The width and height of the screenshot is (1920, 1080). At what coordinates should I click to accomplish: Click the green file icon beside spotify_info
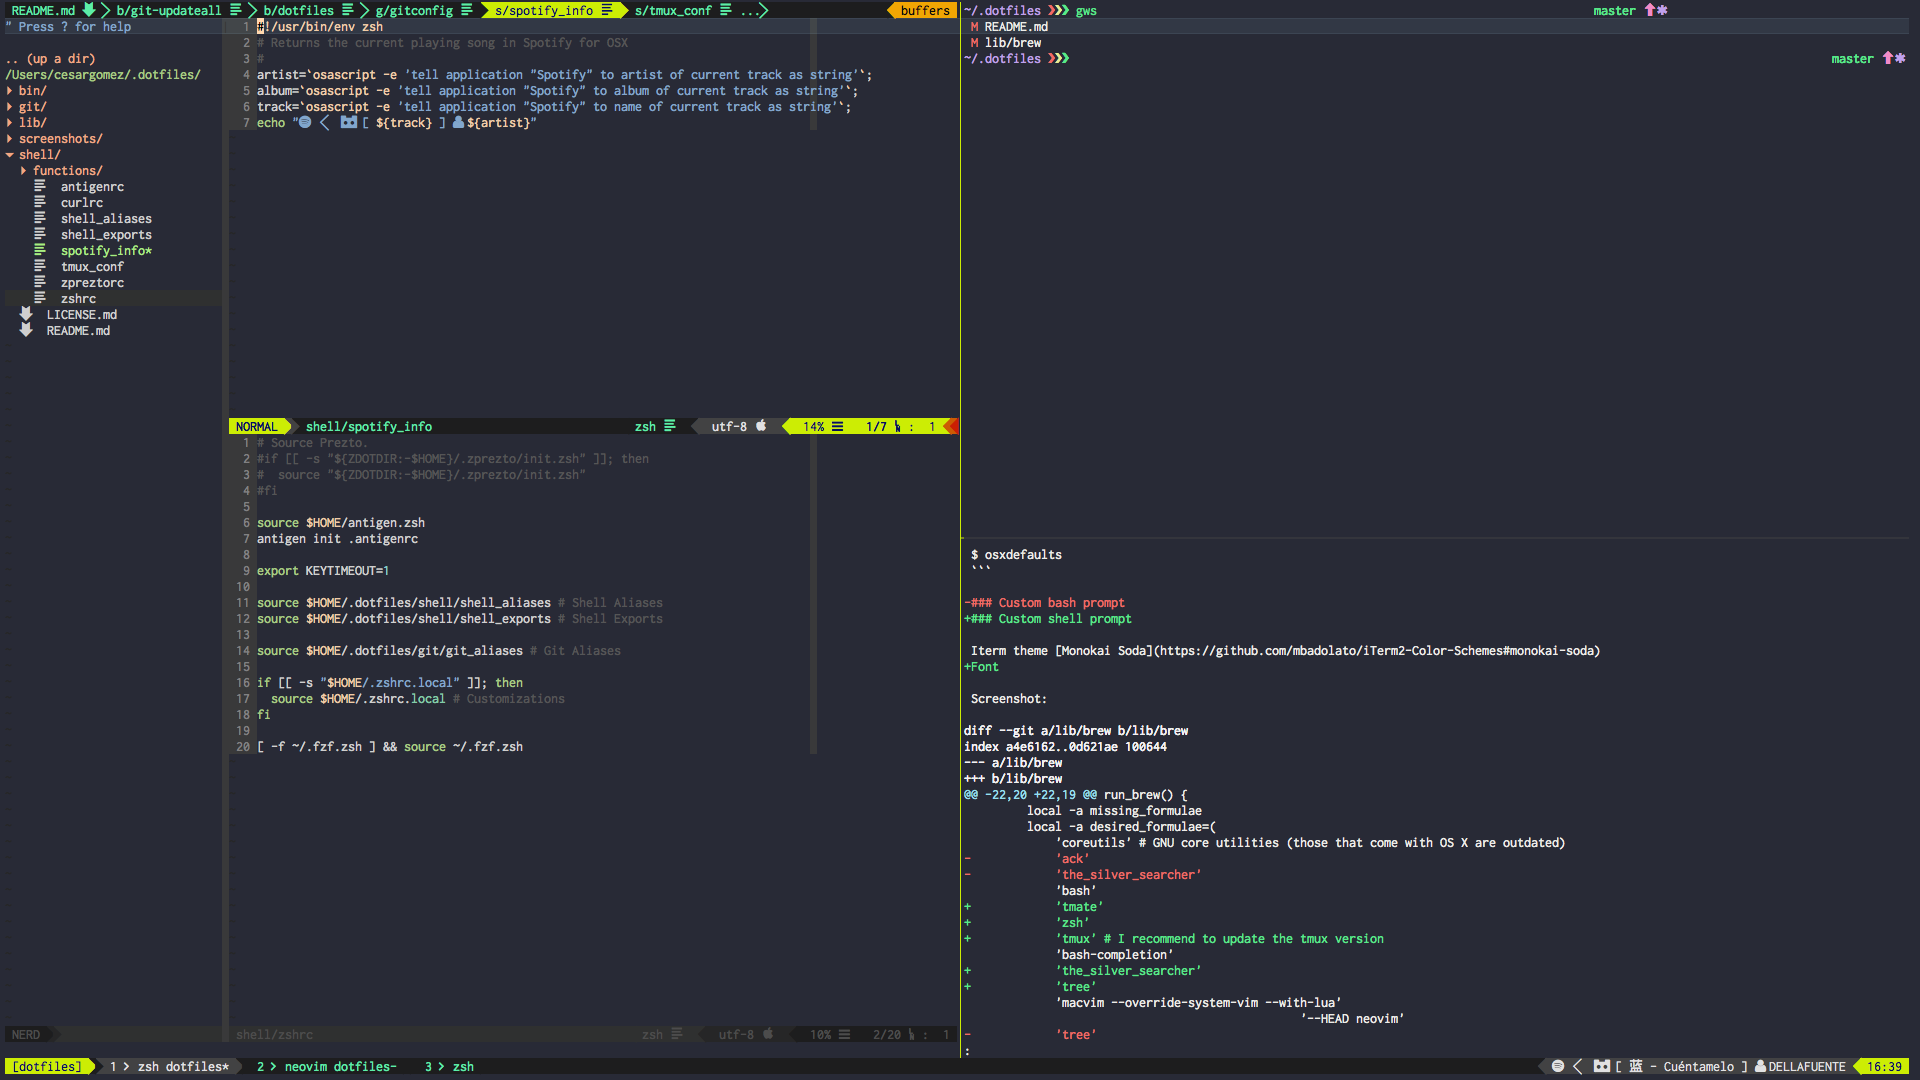point(40,250)
